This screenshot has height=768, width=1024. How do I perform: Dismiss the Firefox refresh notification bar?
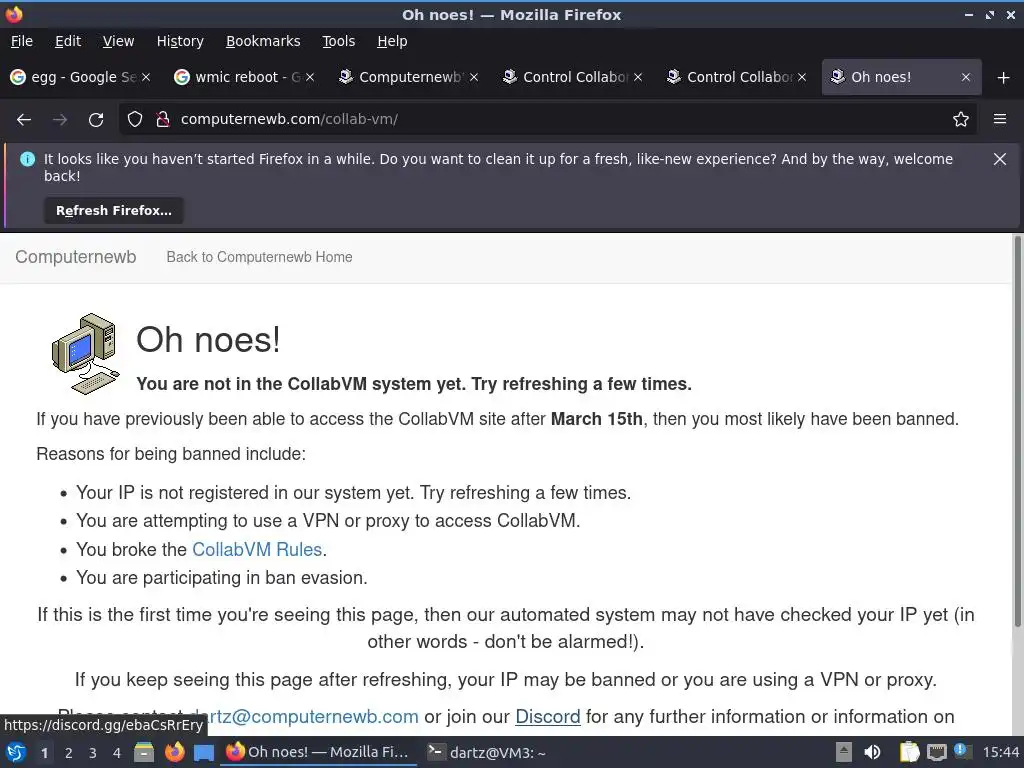pyautogui.click(x=1000, y=159)
